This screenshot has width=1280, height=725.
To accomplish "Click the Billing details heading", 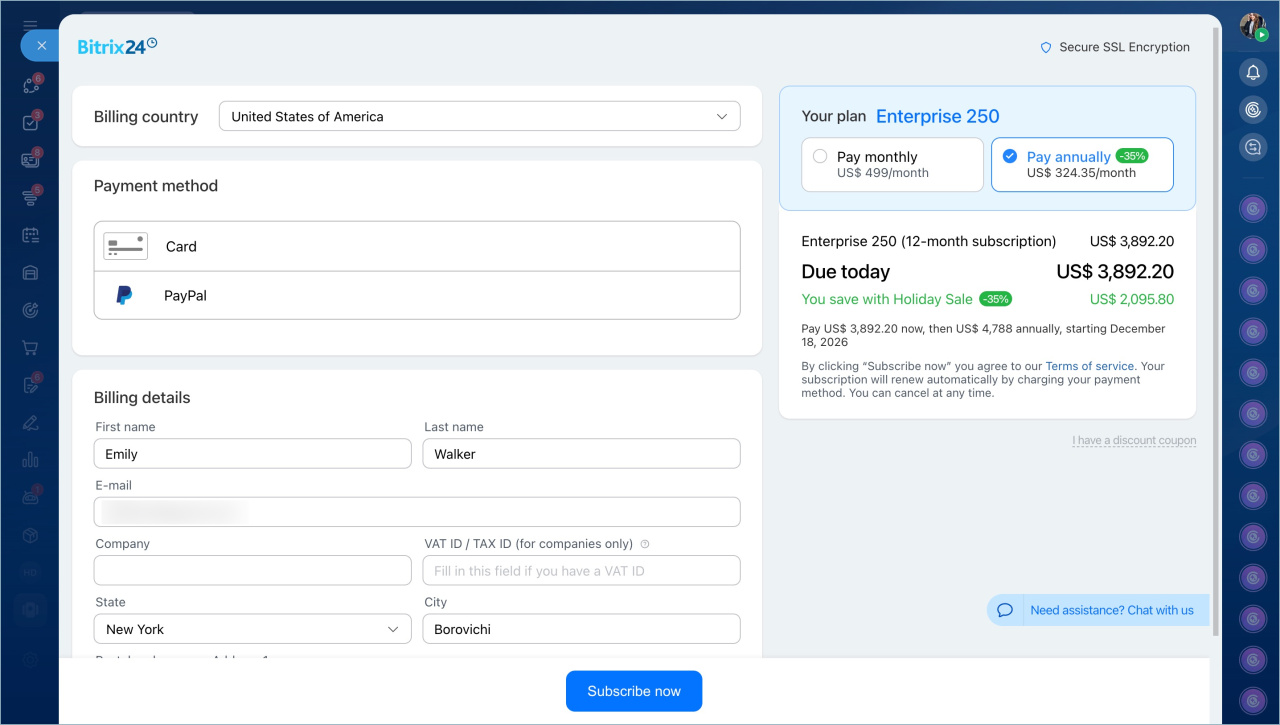I will tap(142, 397).
